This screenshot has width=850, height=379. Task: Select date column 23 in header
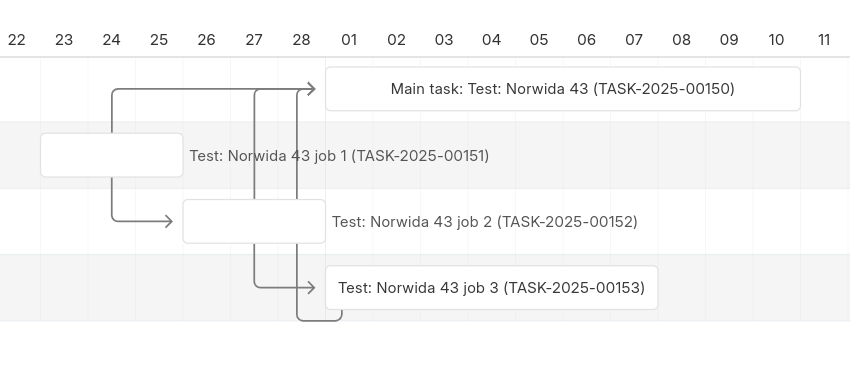64,40
